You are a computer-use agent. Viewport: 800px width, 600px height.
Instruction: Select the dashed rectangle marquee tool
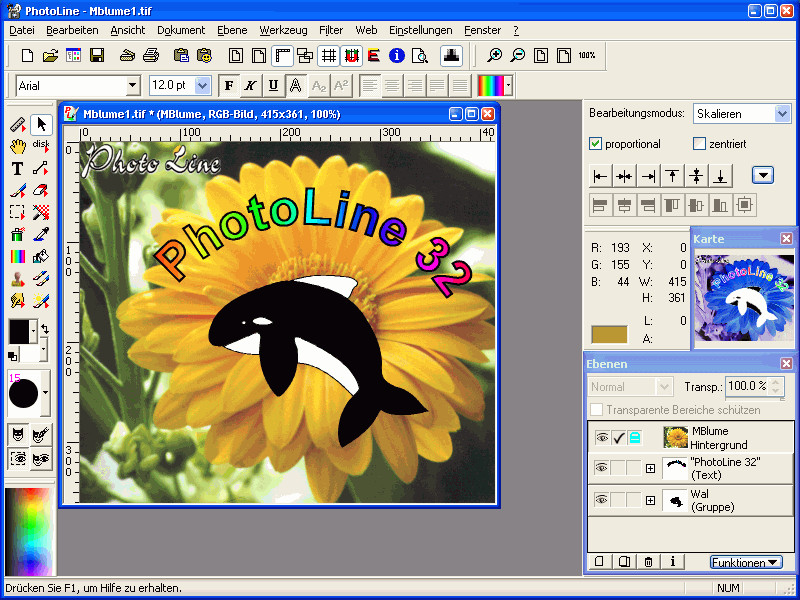pyautogui.click(x=18, y=212)
